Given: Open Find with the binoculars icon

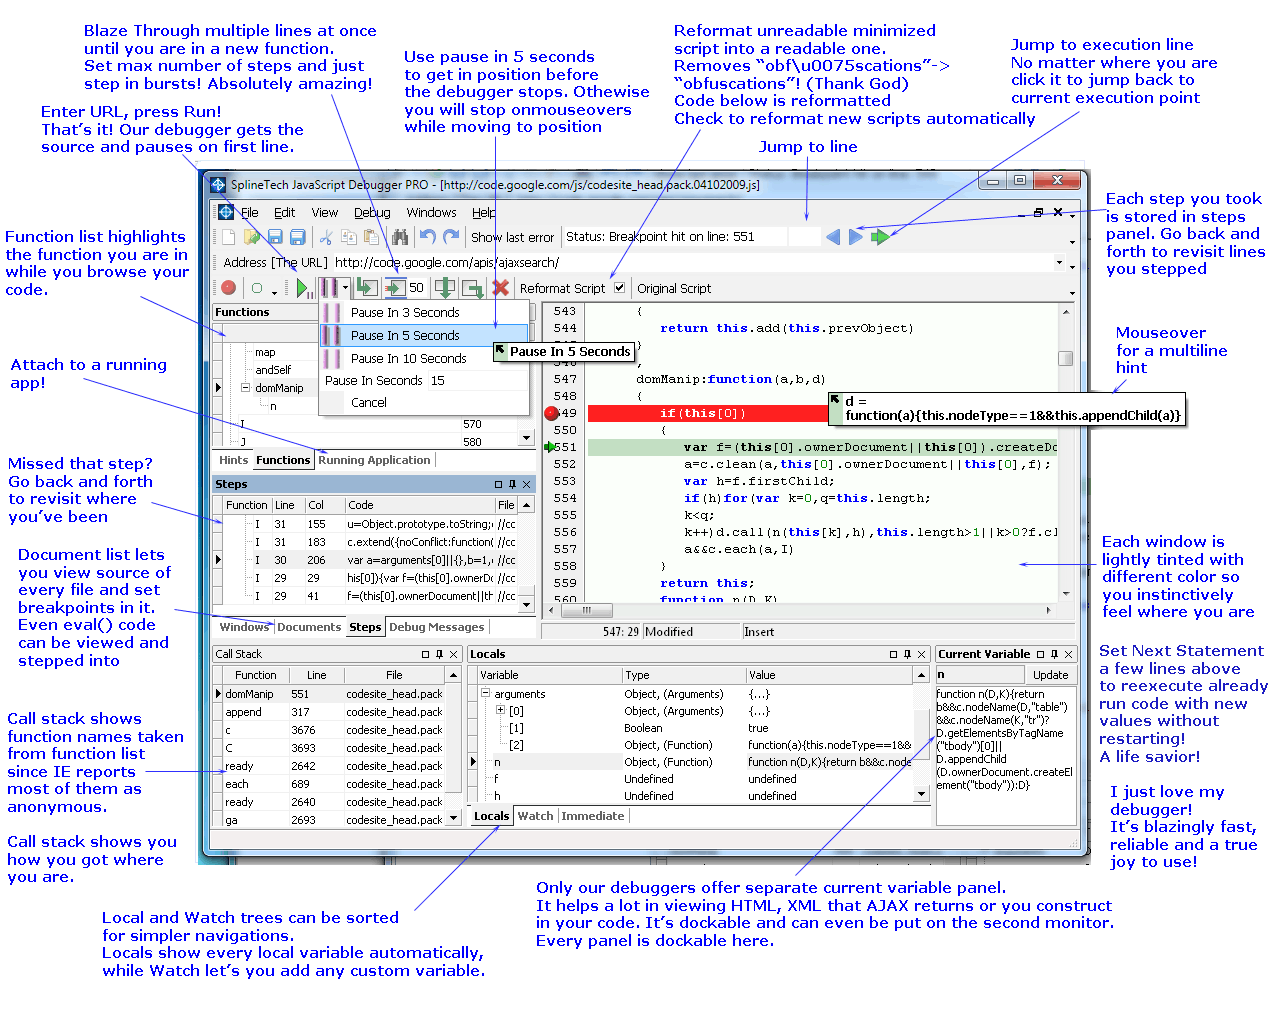Looking at the screenshot, I should coord(400,237).
